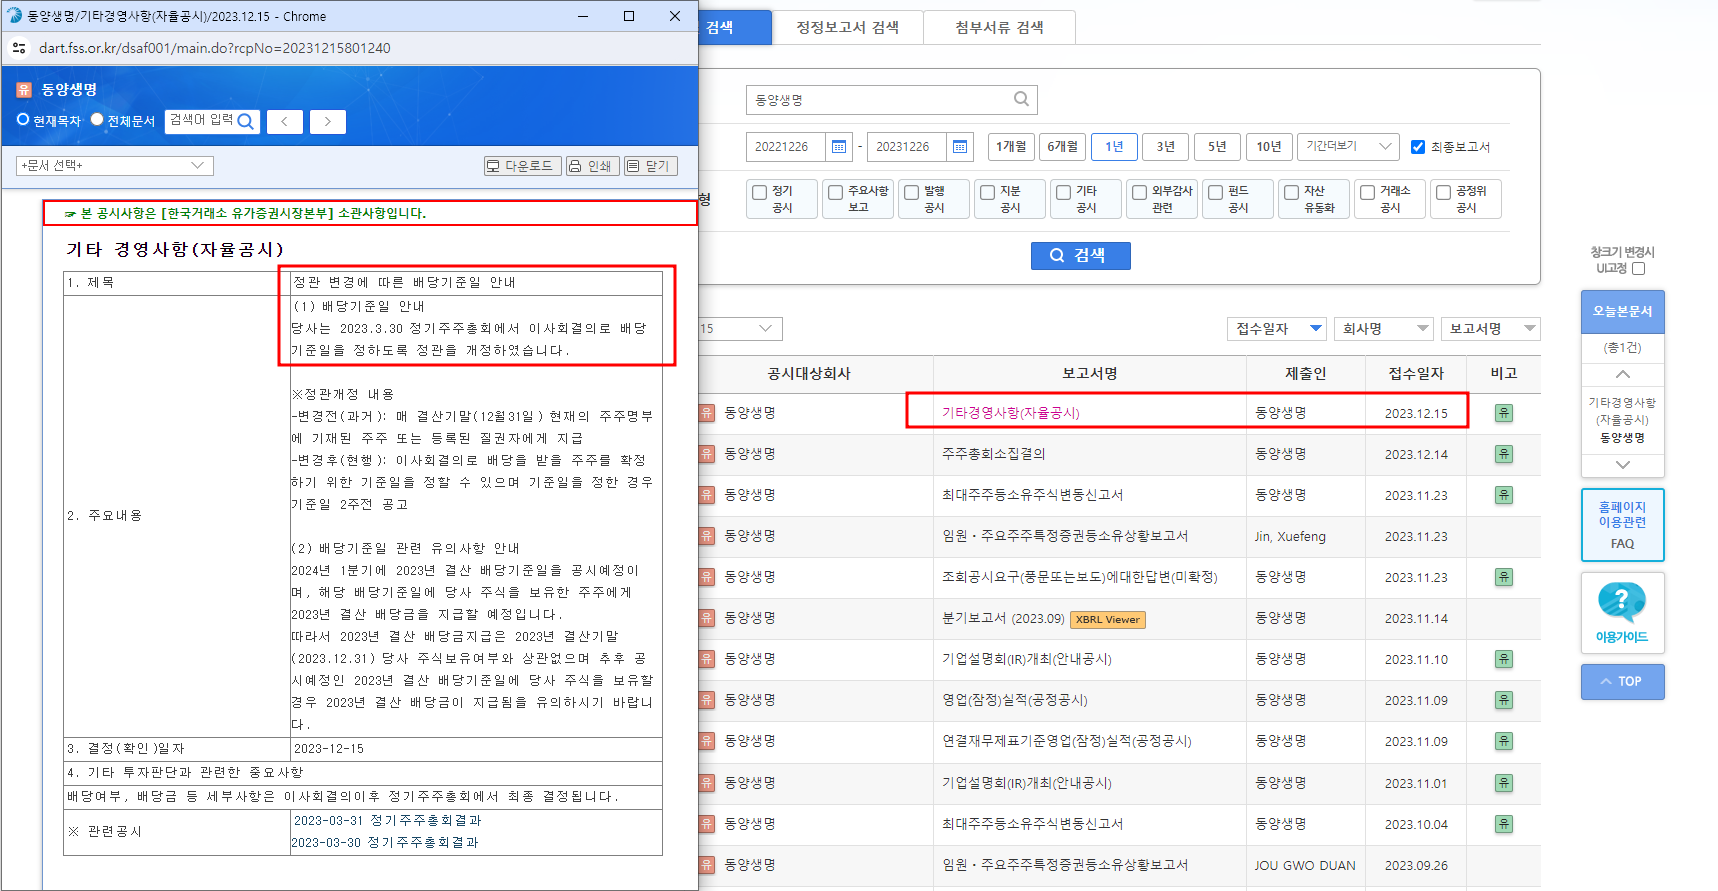The image size is (1718, 891).
Task: Click the 유 badge on the 2023.11.10 row
Action: (1503, 659)
